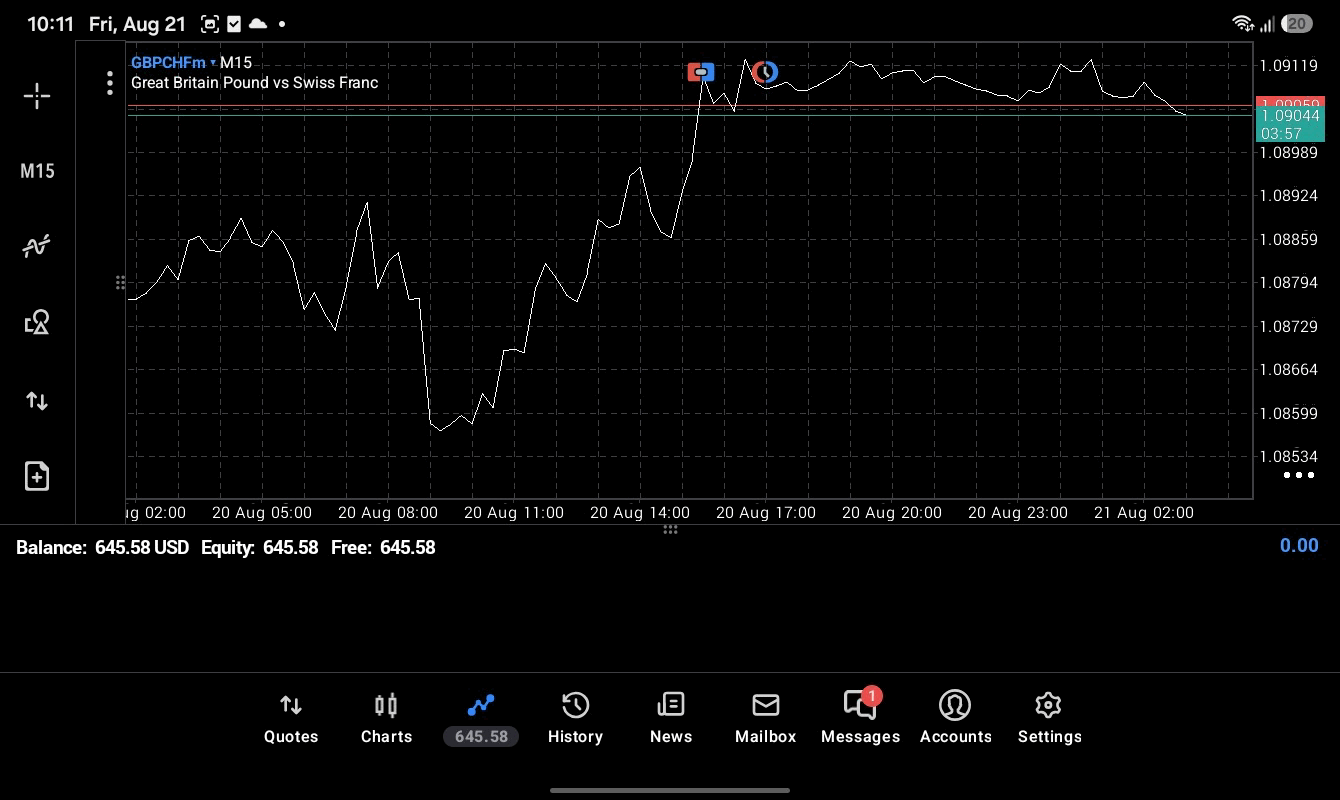Go to the Accounts tab

pyautogui.click(x=955, y=719)
